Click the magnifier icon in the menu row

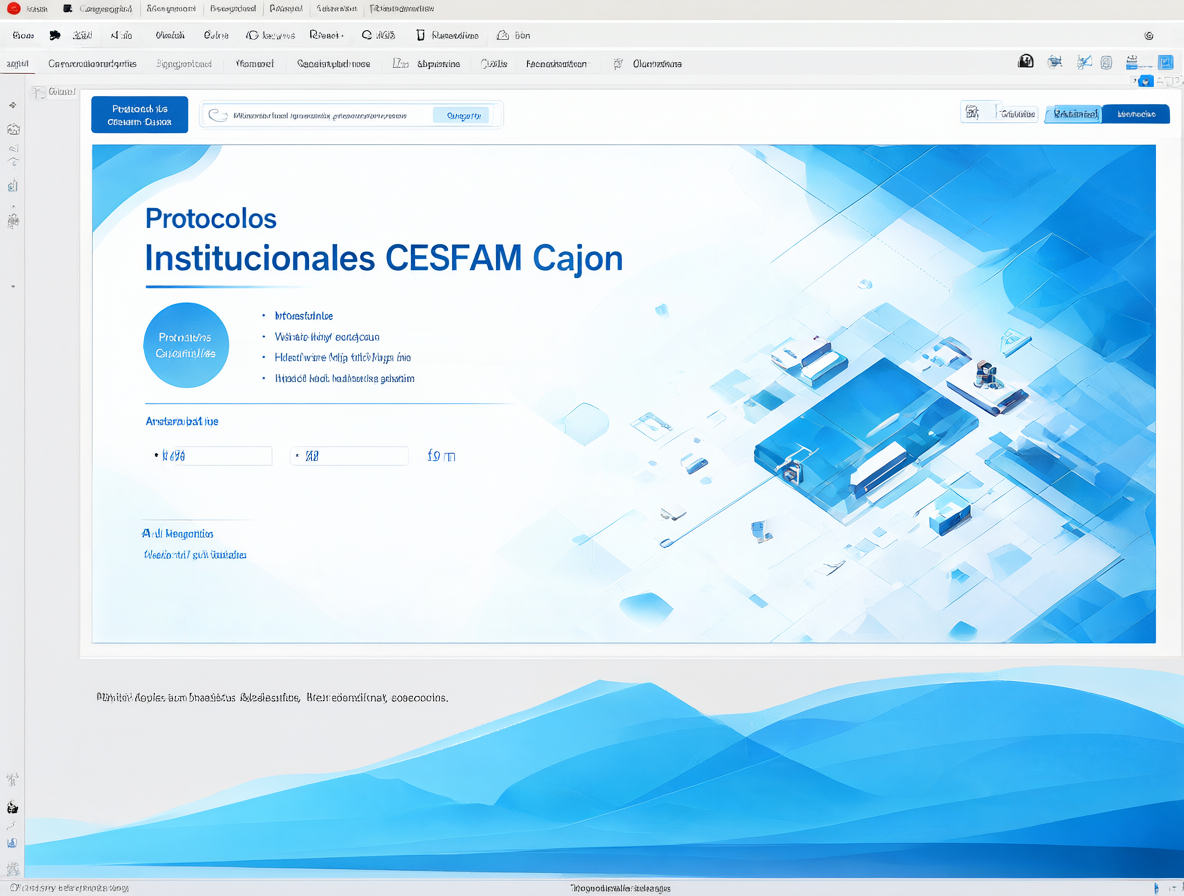(367, 35)
